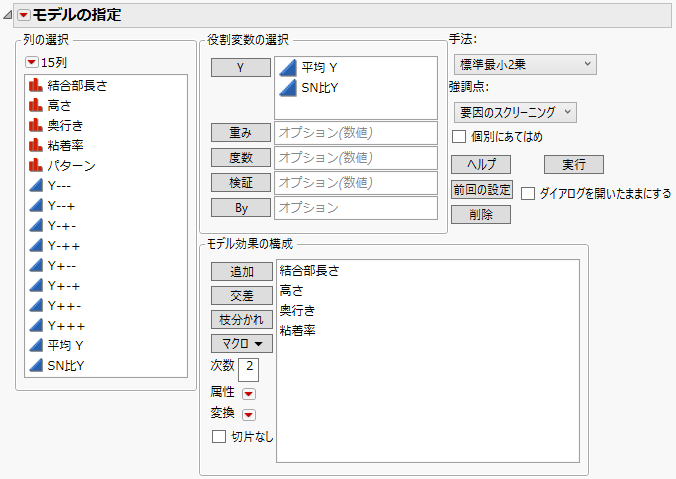Click the ヘルプ button
This screenshot has height=479, width=676.
(x=481, y=165)
